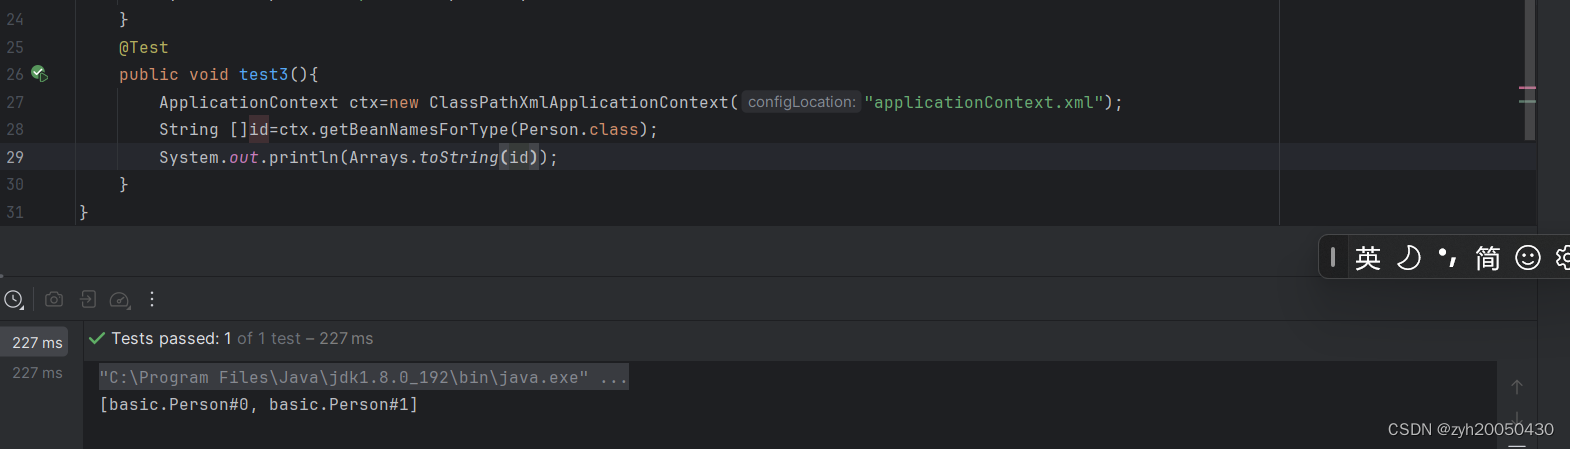Click line number 29 in the gutter

click(x=15, y=157)
